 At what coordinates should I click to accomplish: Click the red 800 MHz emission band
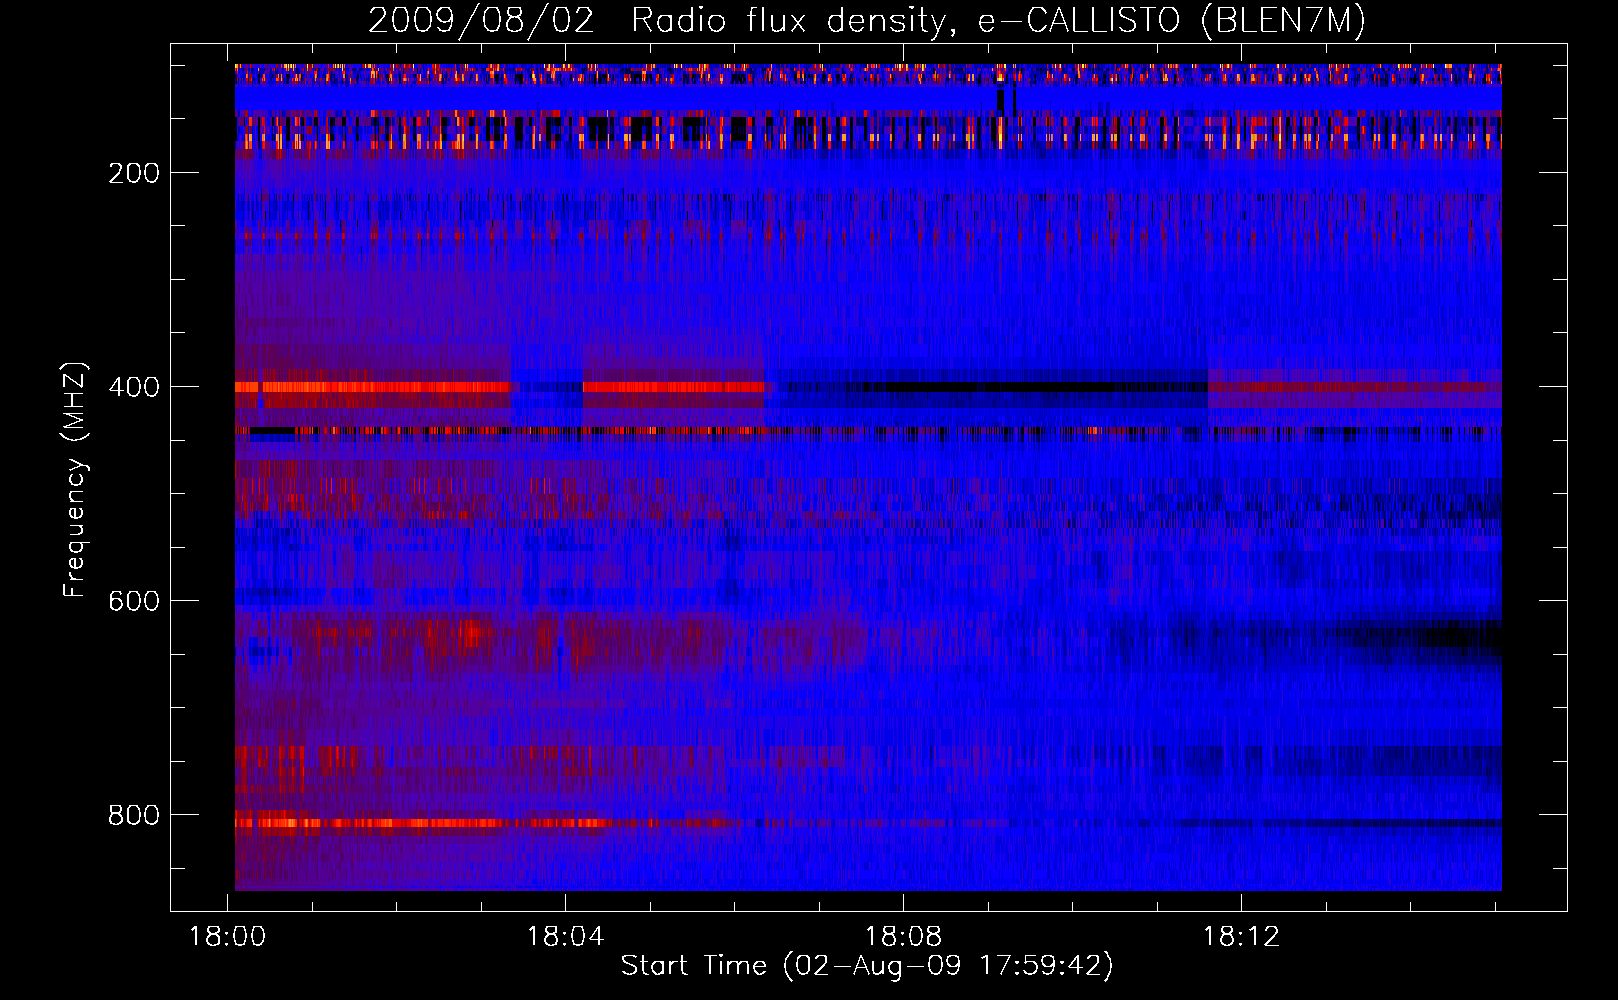[420, 823]
